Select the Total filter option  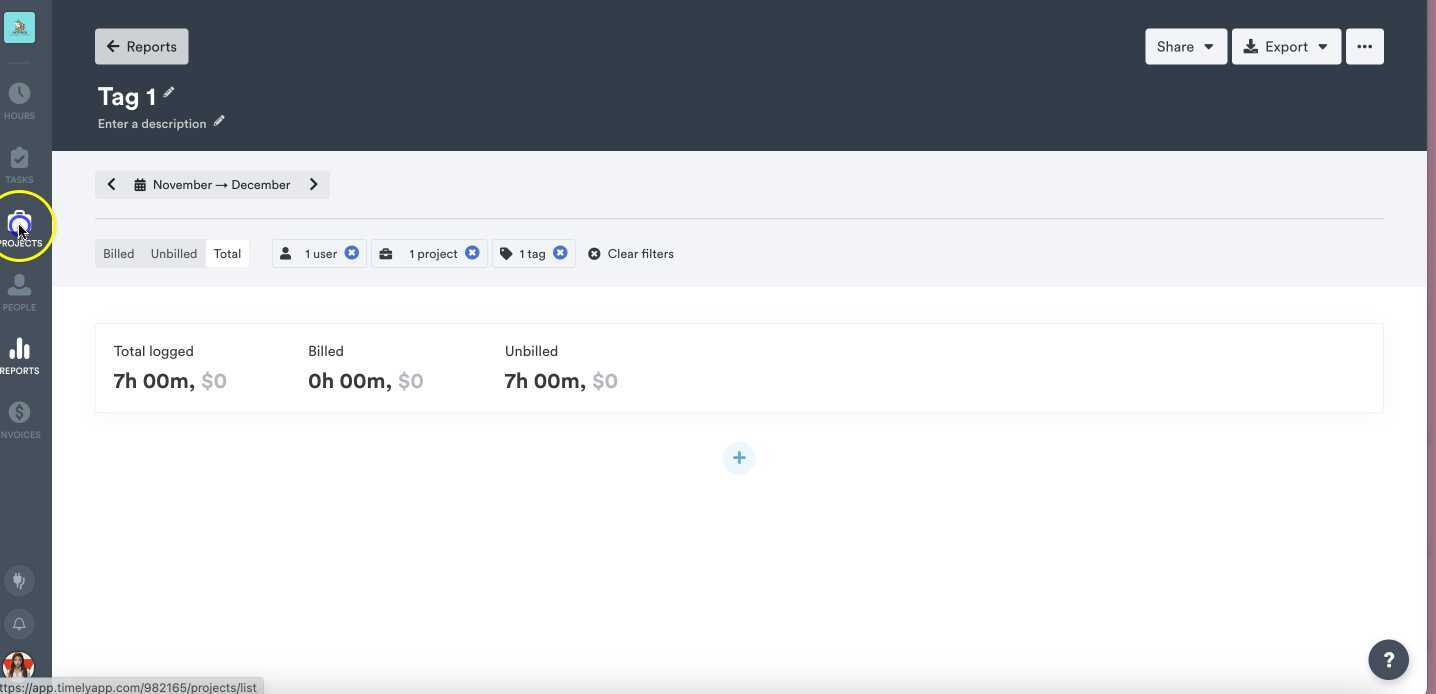[x=227, y=253]
